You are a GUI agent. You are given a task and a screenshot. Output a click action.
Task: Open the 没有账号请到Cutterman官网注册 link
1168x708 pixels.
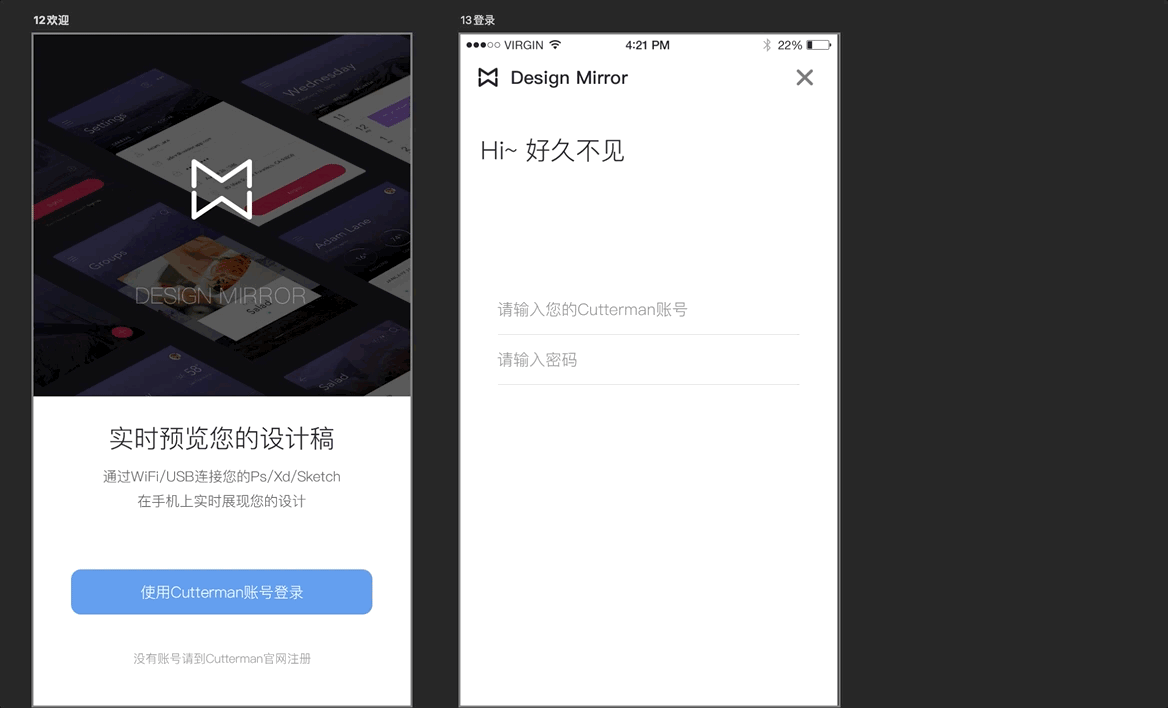click(x=222, y=658)
